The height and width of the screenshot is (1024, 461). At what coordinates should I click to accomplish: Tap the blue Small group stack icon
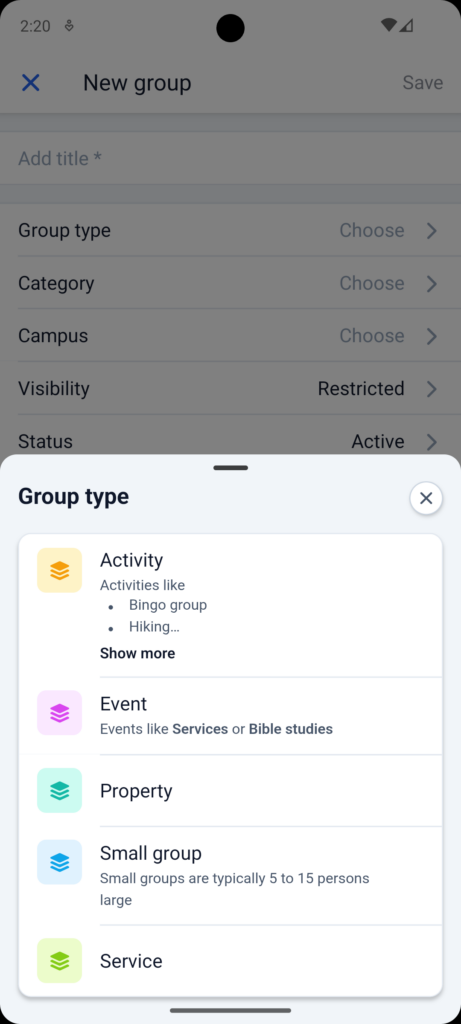59,862
